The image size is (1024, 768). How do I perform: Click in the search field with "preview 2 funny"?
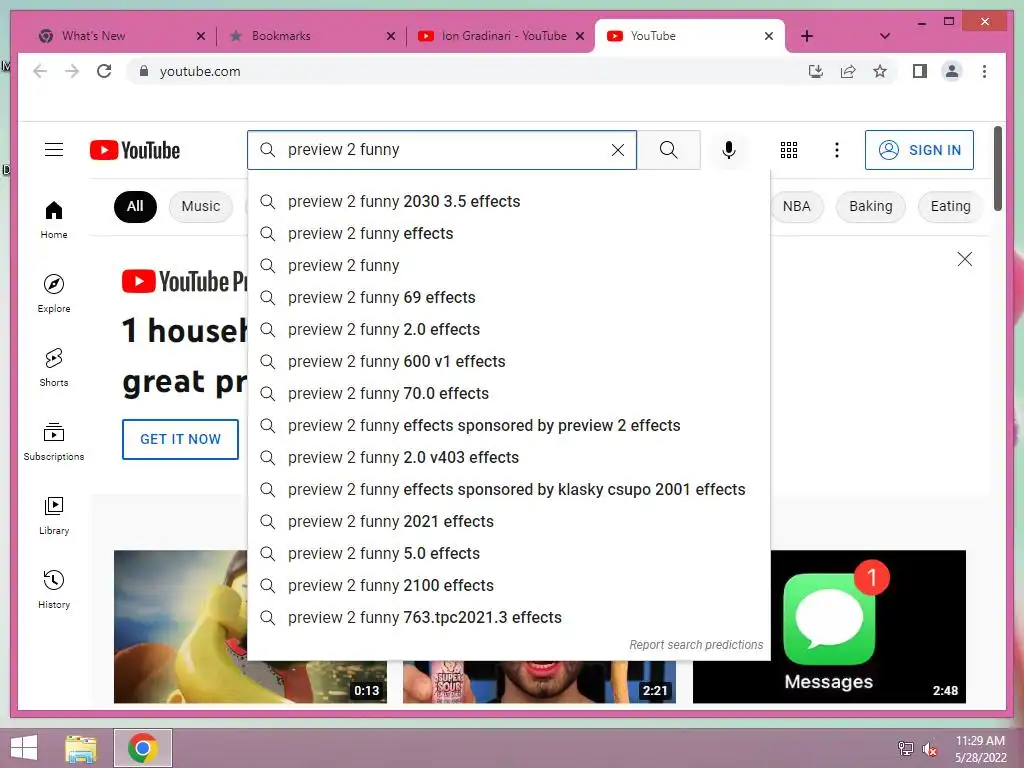441,150
